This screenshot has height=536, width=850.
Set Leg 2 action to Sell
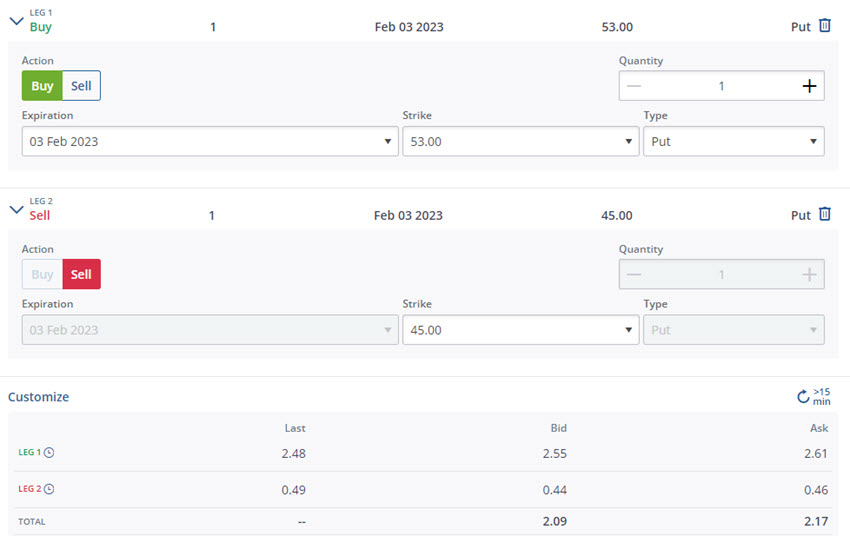pos(81,274)
